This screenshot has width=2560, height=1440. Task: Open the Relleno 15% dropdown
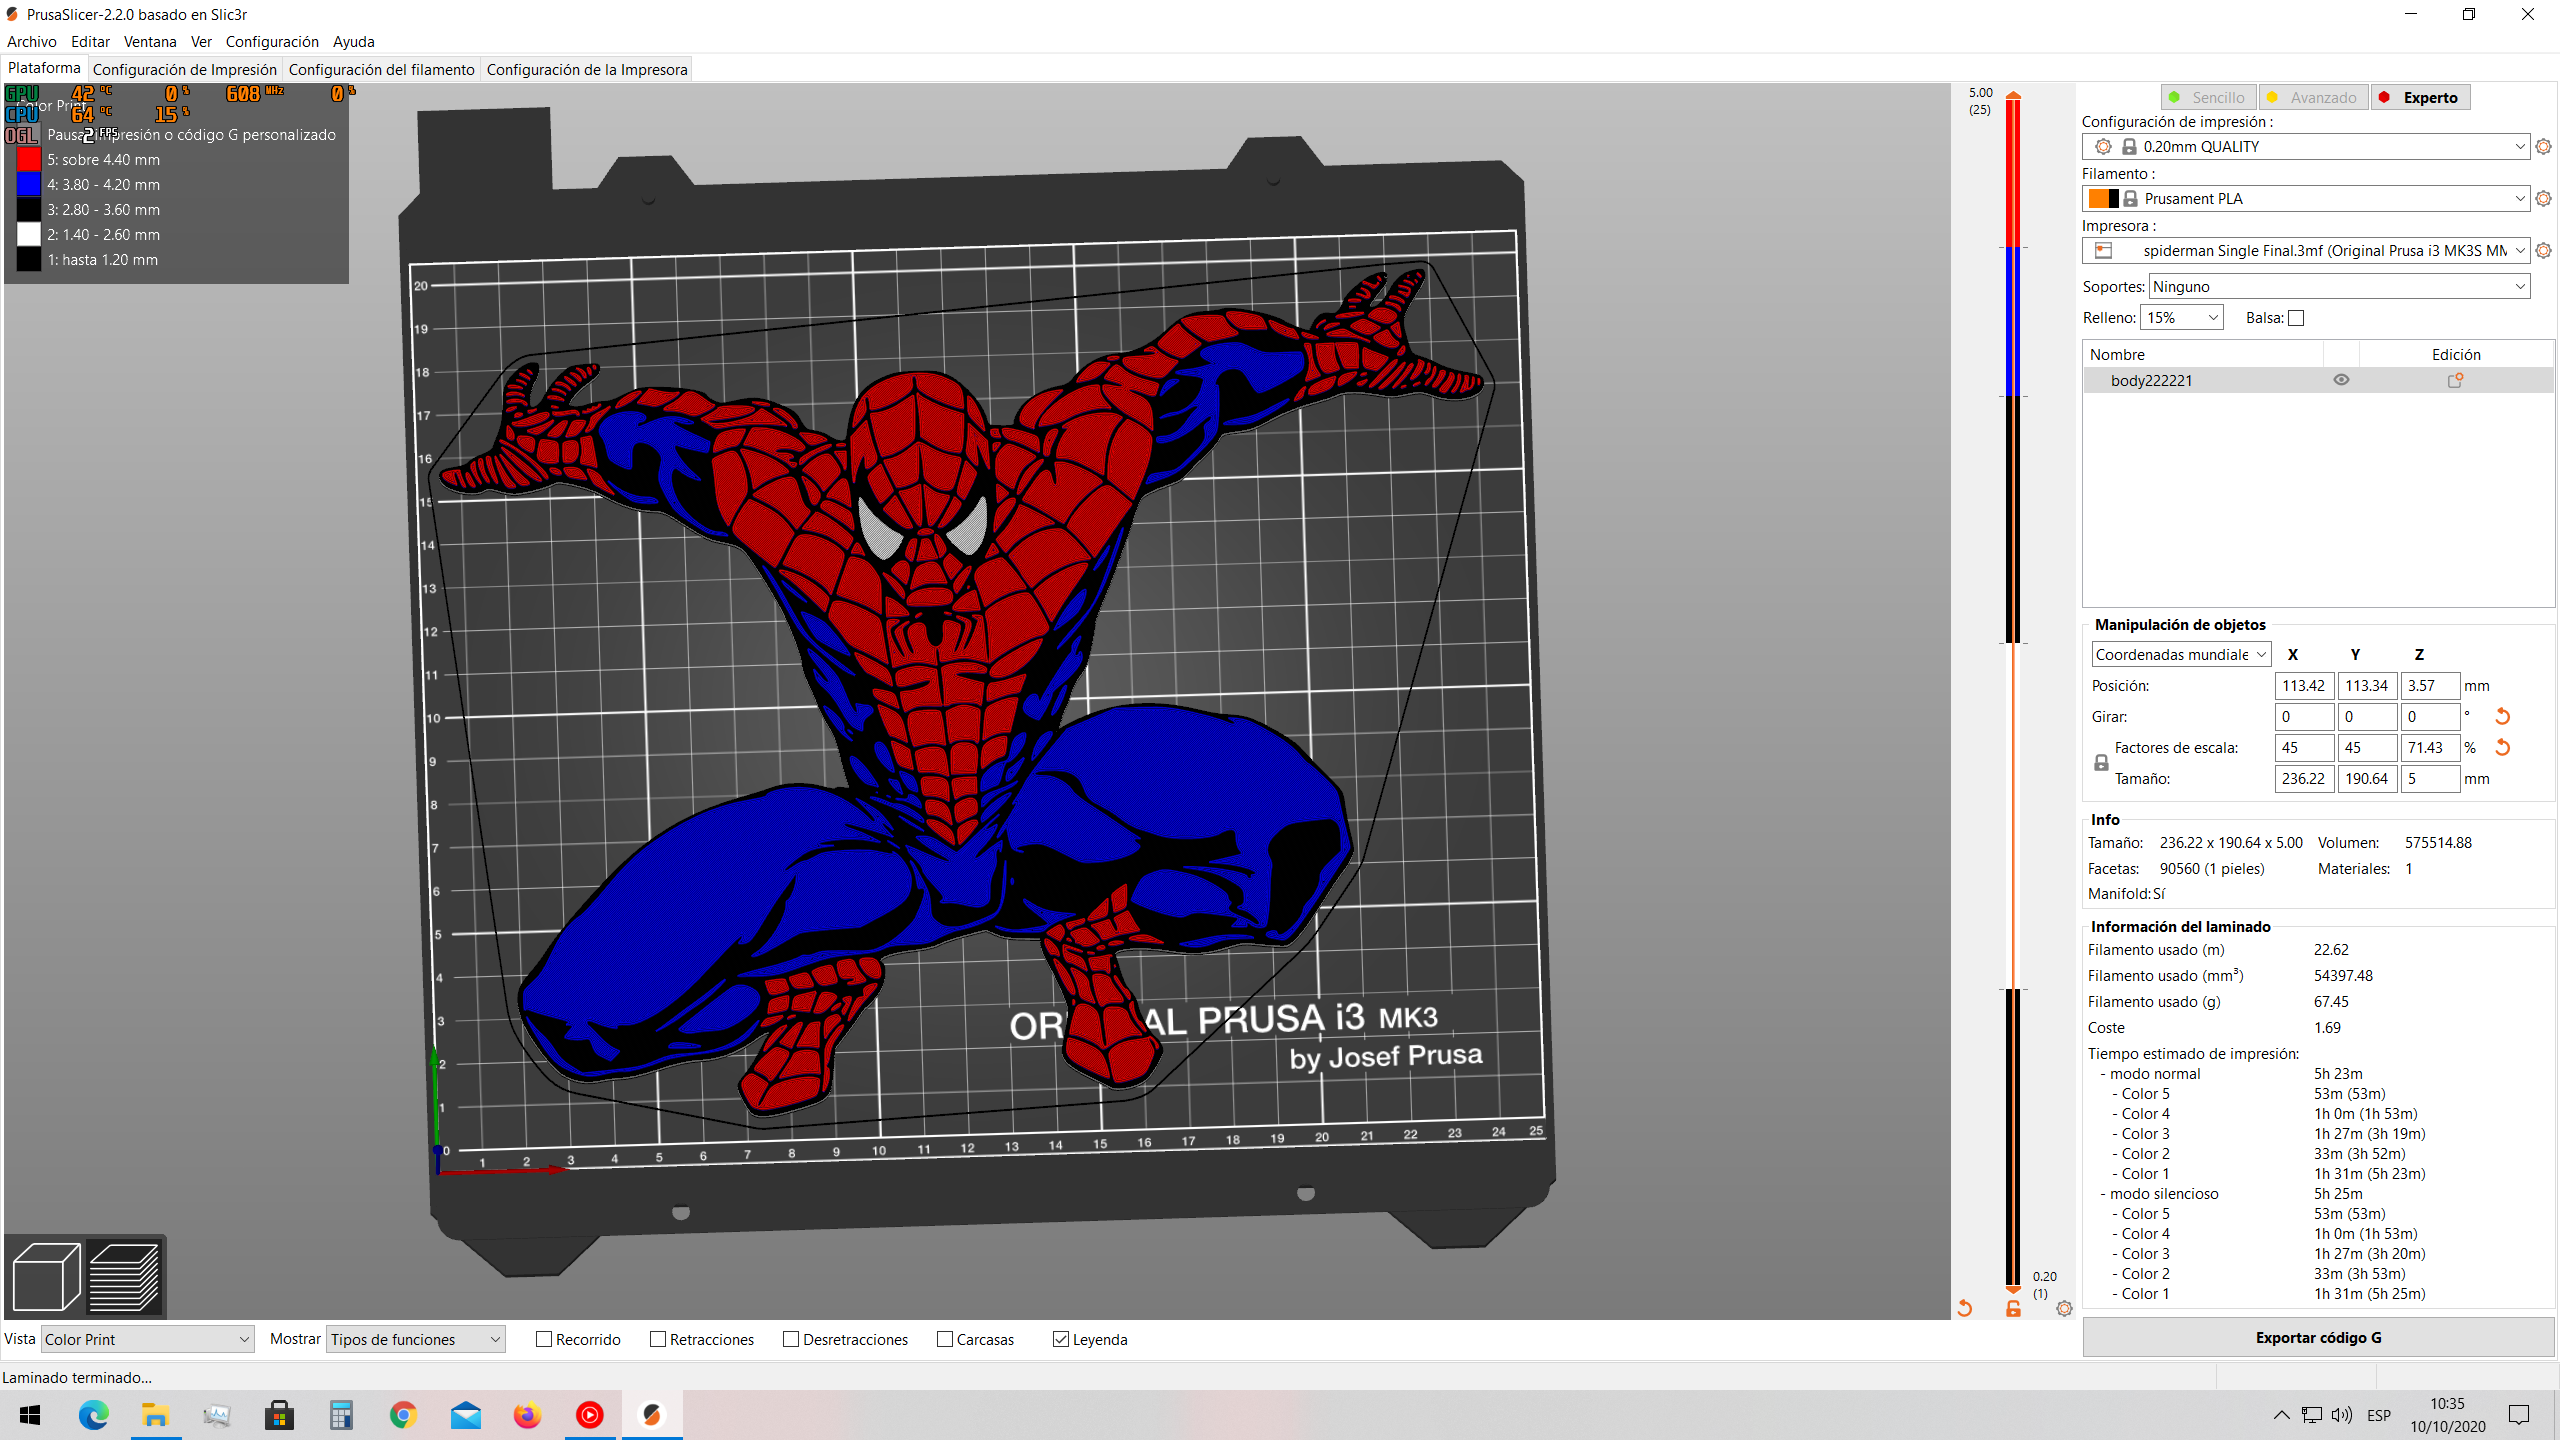point(2182,318)
